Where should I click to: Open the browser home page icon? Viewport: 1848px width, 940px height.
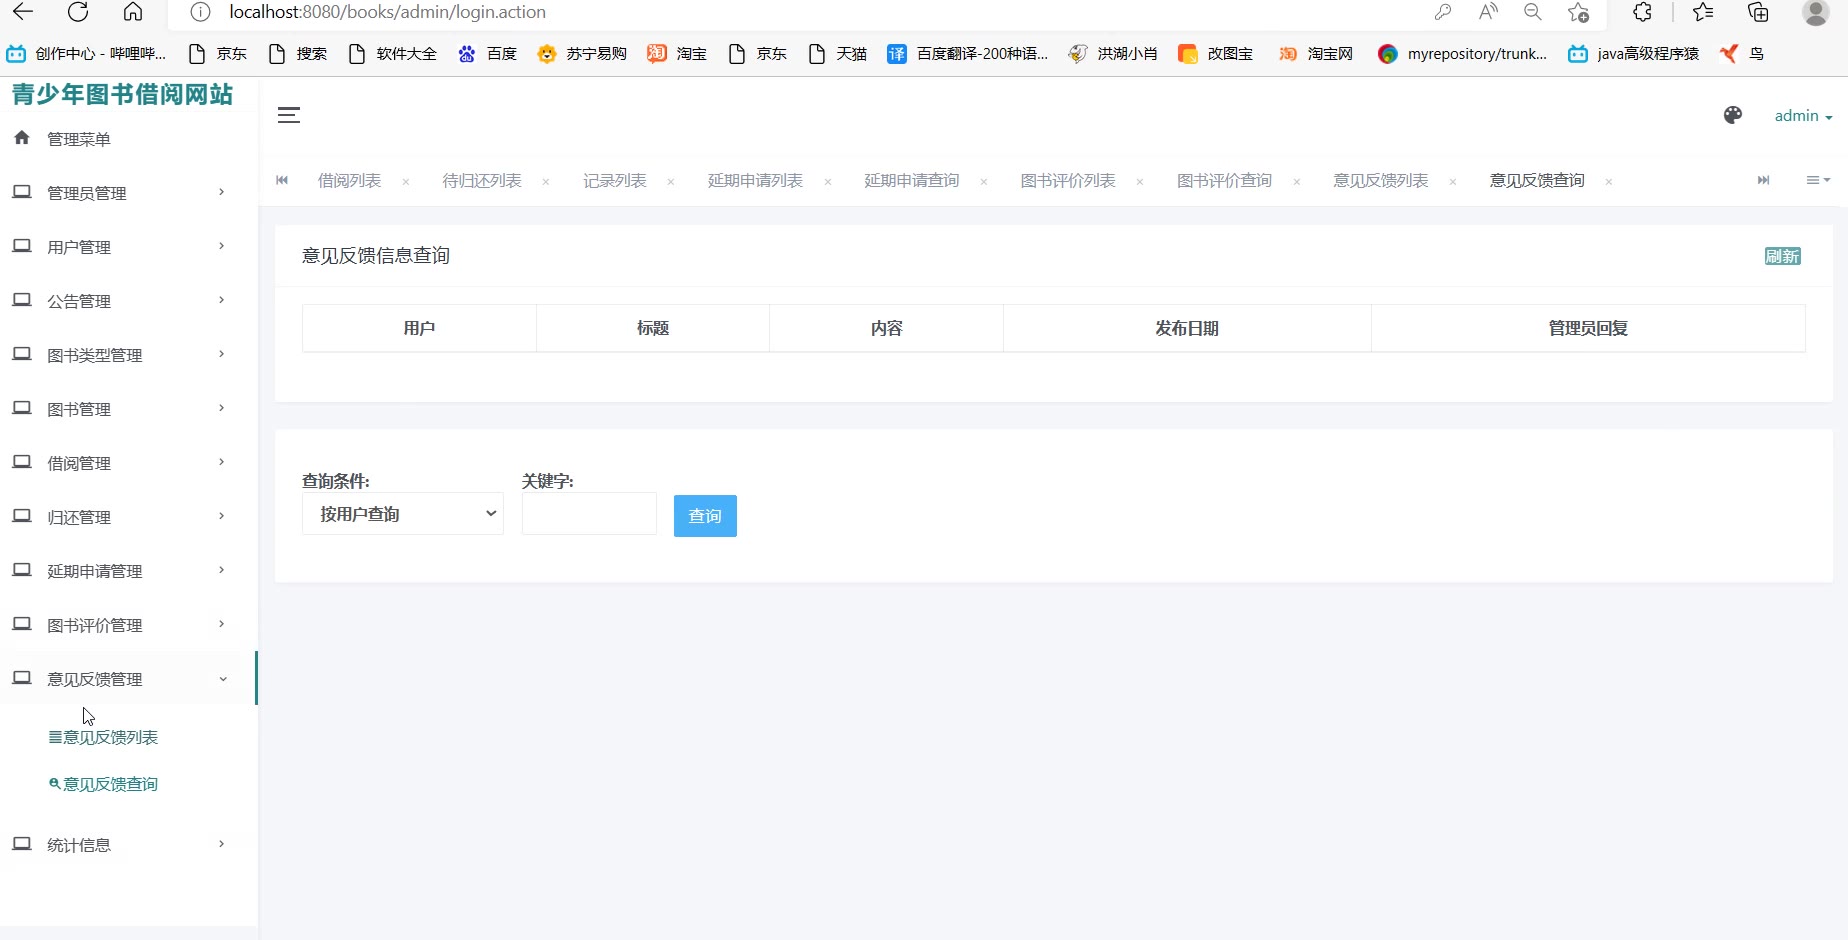133,12
